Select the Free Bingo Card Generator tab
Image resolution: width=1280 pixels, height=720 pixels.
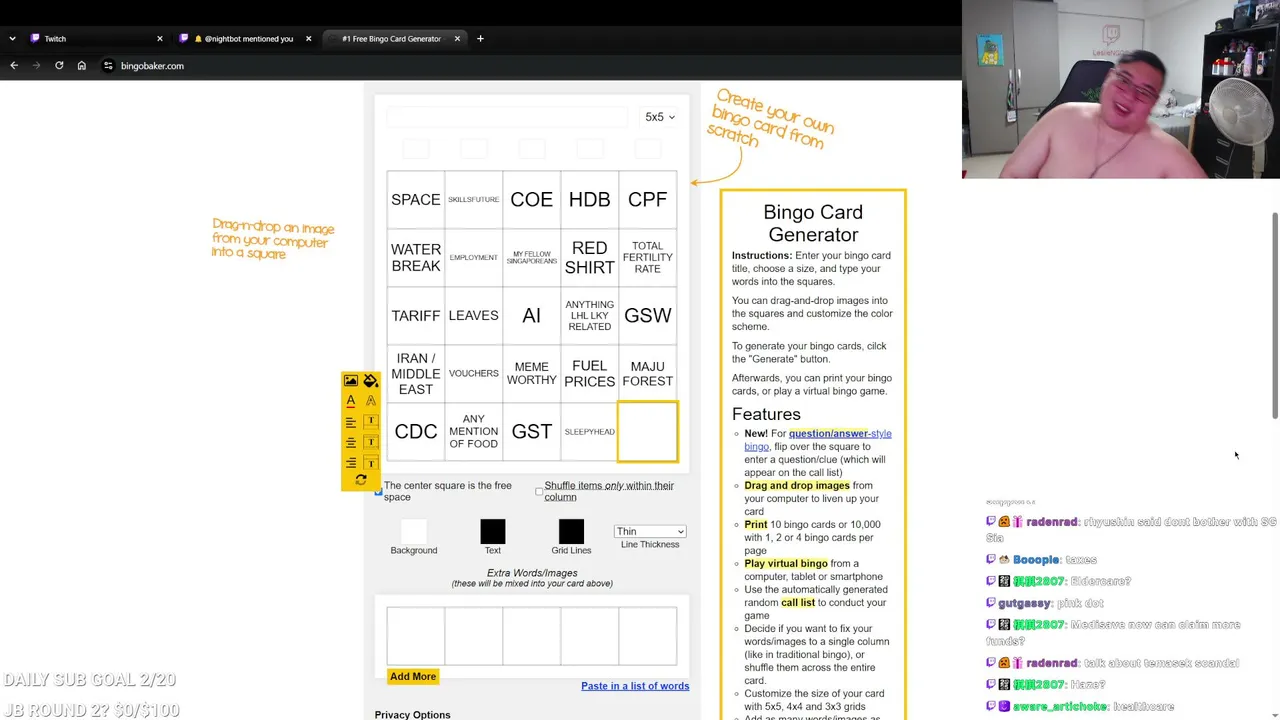[x=394, y=39]
